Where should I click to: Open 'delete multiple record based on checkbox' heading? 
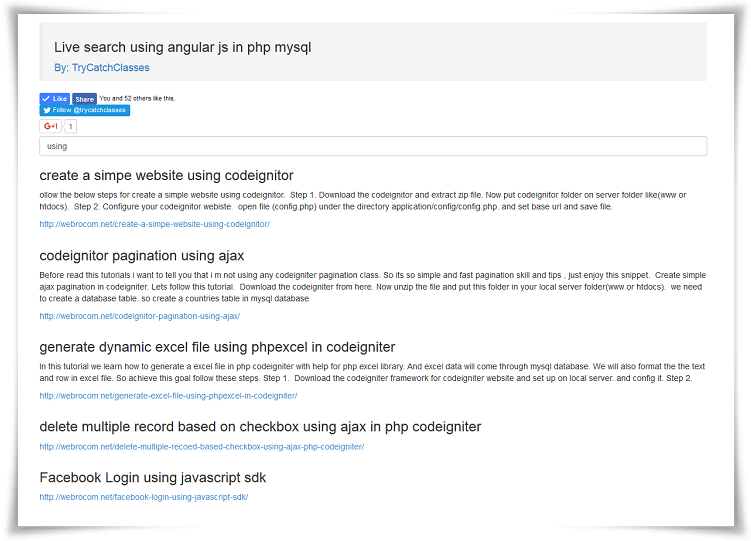(x=260, y=427)
